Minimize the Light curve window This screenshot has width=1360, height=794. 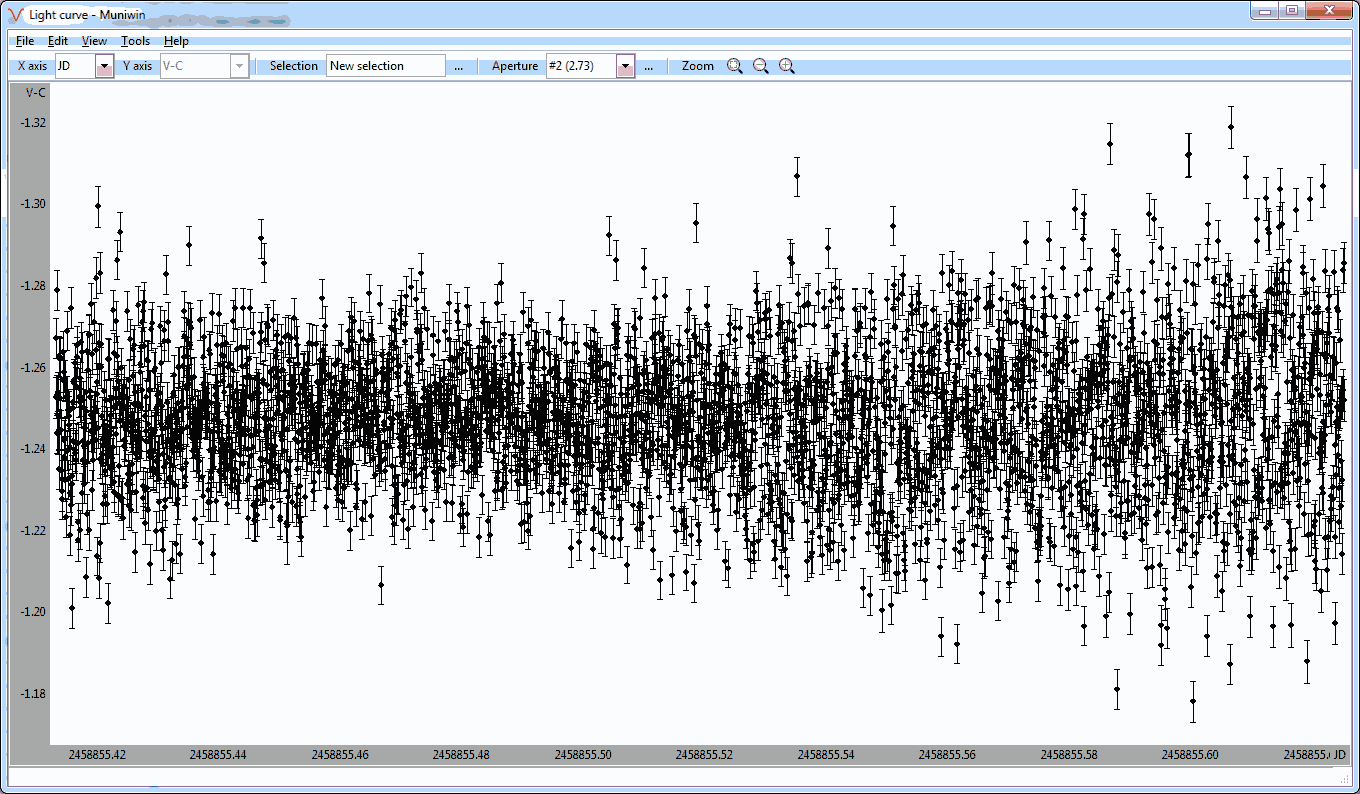pos(1266,10)
